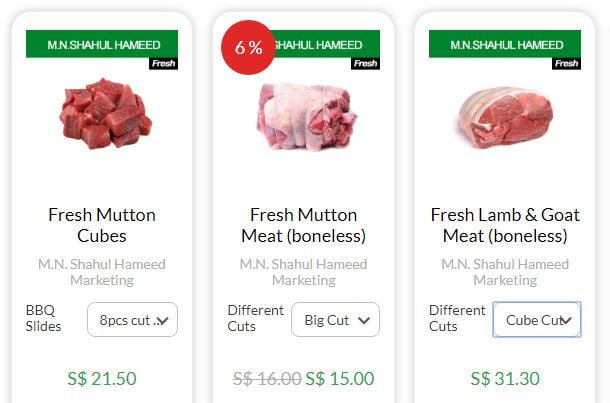Expand the 'Cube Cut' Different Cuts dropdown
610x403 pixels.
537,320
